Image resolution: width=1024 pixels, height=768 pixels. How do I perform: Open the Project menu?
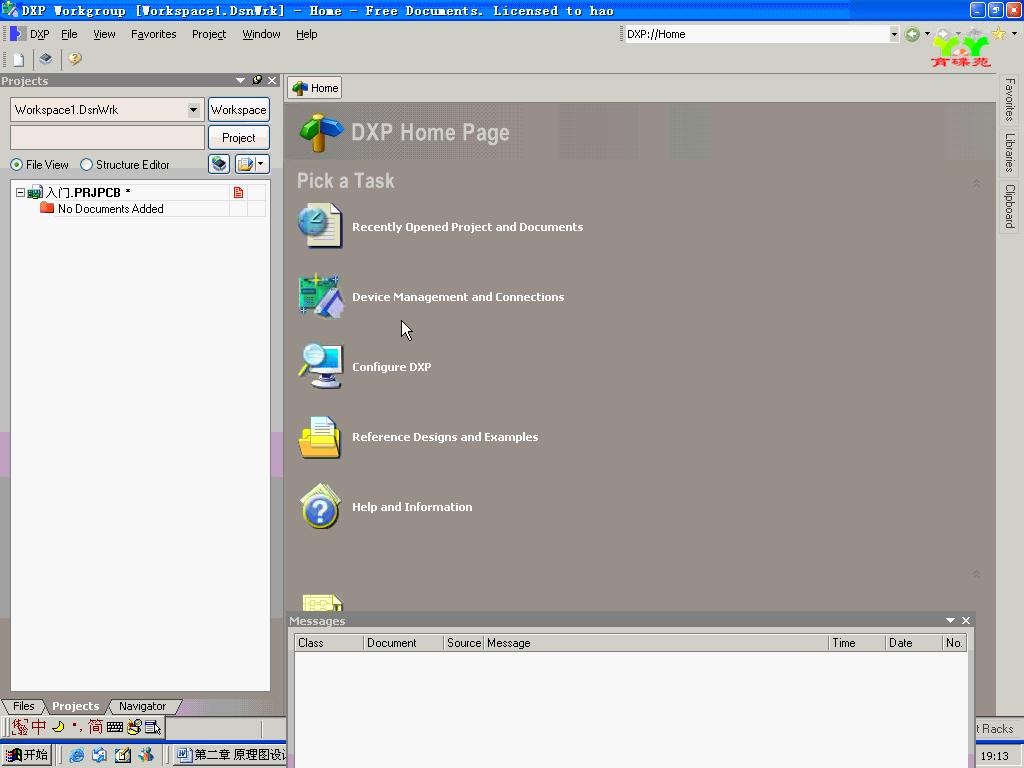209,34
